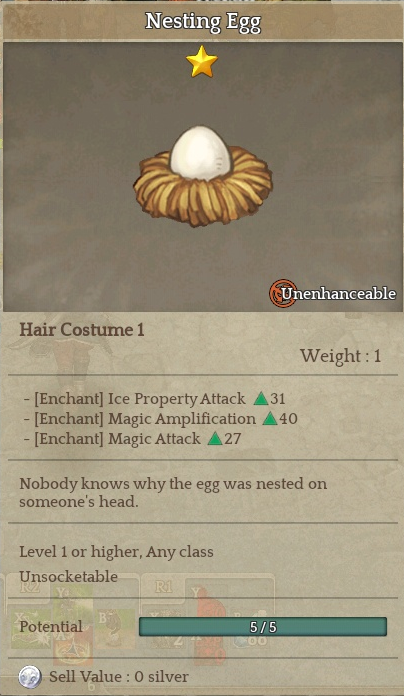Viewport: 404px width, 696px height.
Task: Click the green triangle beside Magic Amplification
Action: [x=269, y=419]
